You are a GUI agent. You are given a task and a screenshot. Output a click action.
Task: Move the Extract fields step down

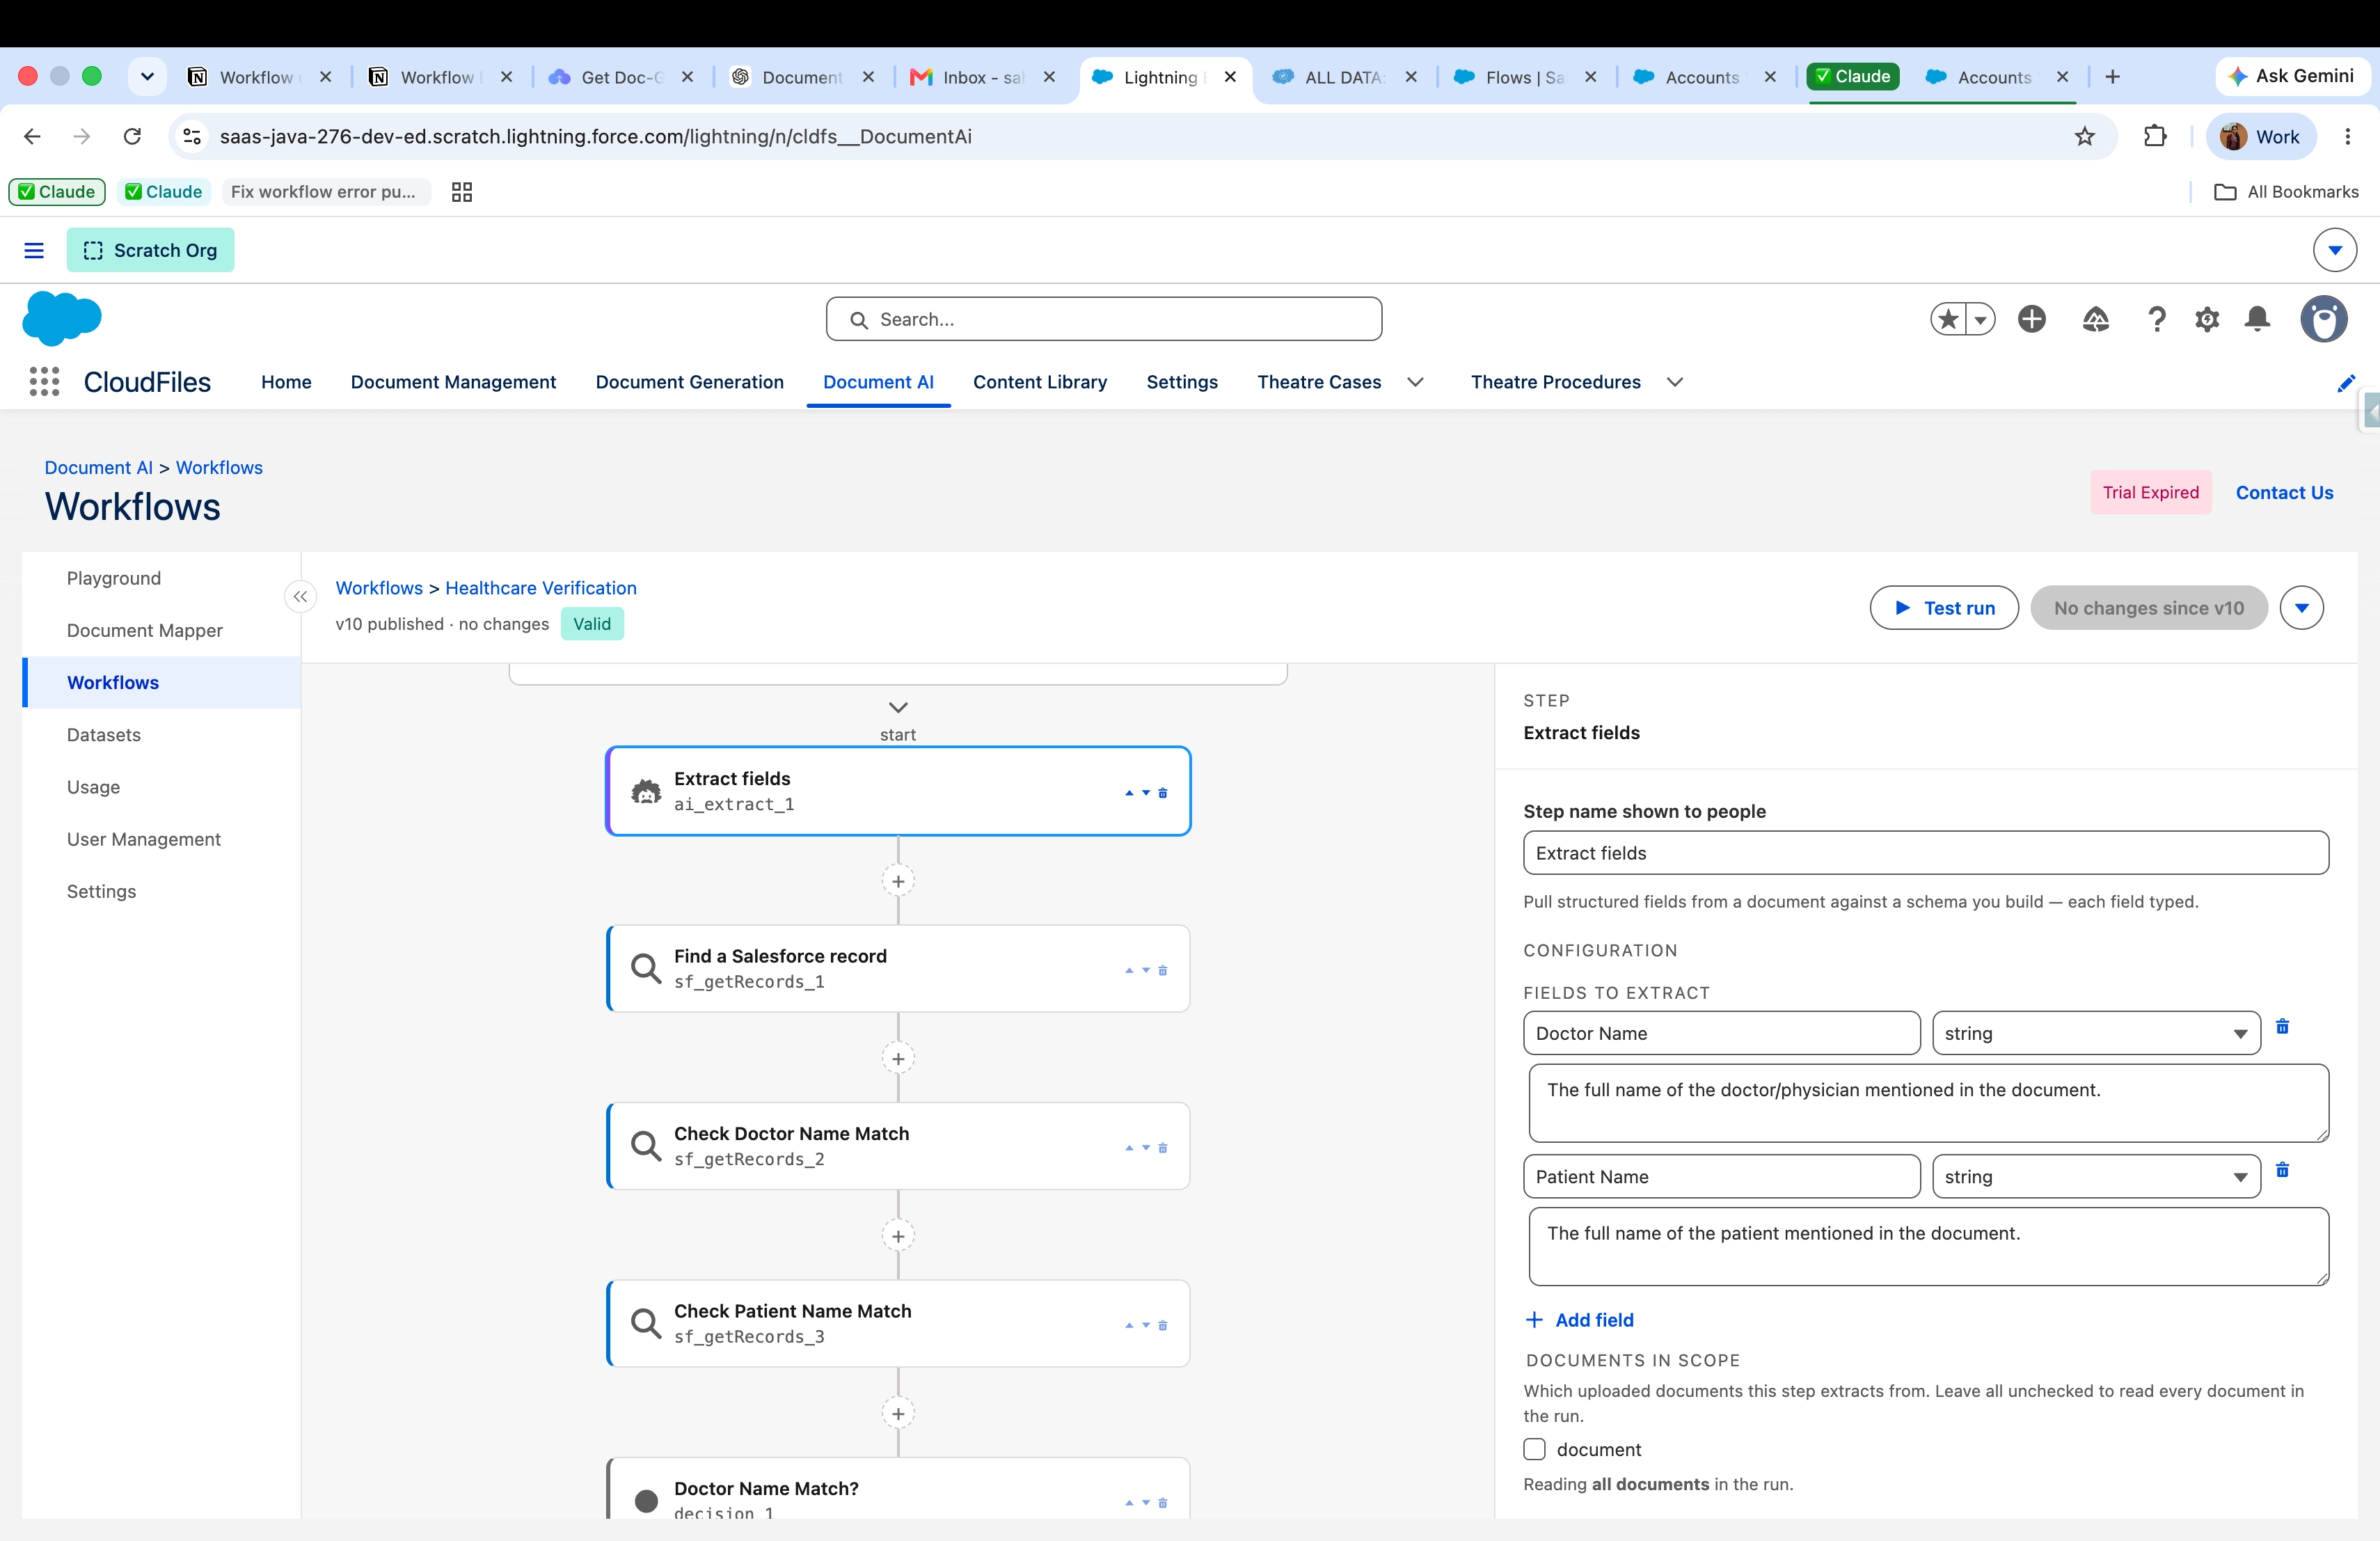(1146, 793)
